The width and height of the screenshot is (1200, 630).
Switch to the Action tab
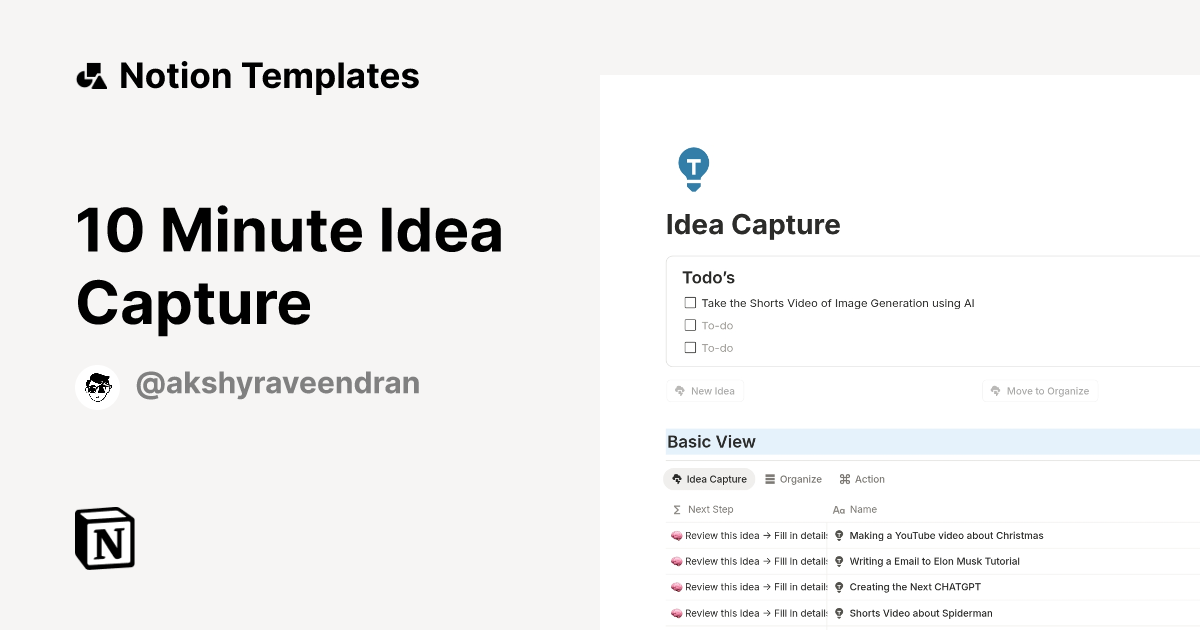[x=861, y=479]
